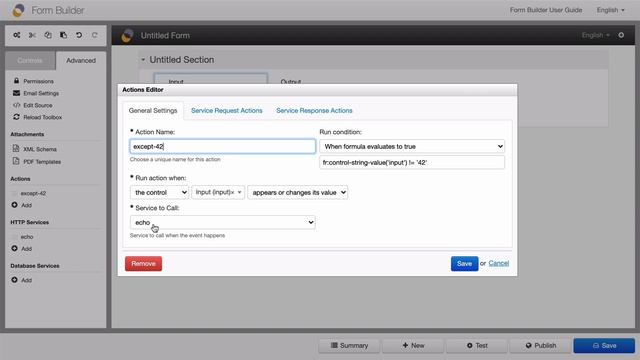
Task: Select the General Settings tab
Action: [153, 111]
